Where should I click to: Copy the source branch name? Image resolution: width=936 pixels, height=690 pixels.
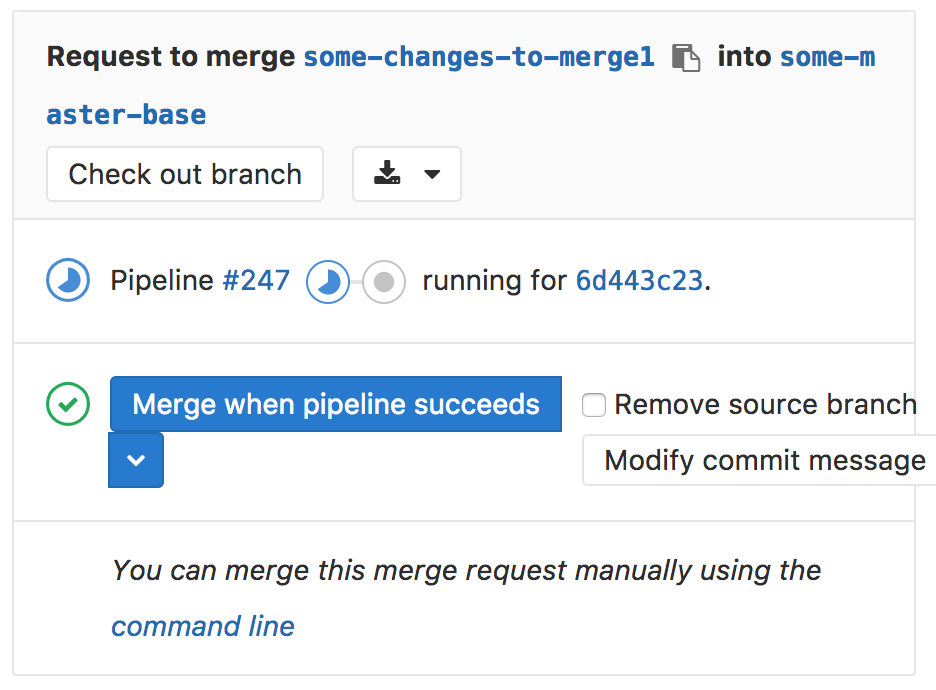coord(686,58)
